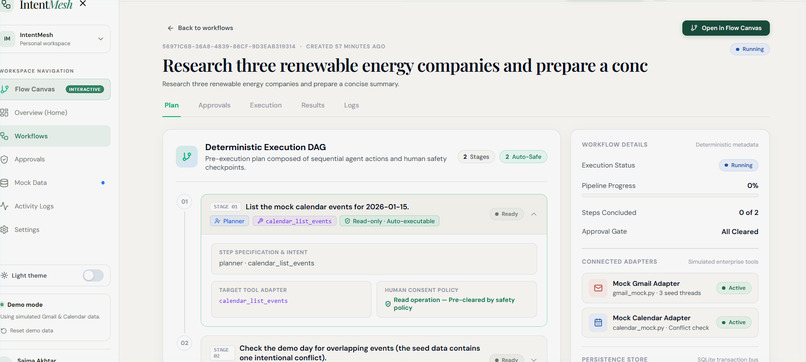Open the Mock Data page

55,183
